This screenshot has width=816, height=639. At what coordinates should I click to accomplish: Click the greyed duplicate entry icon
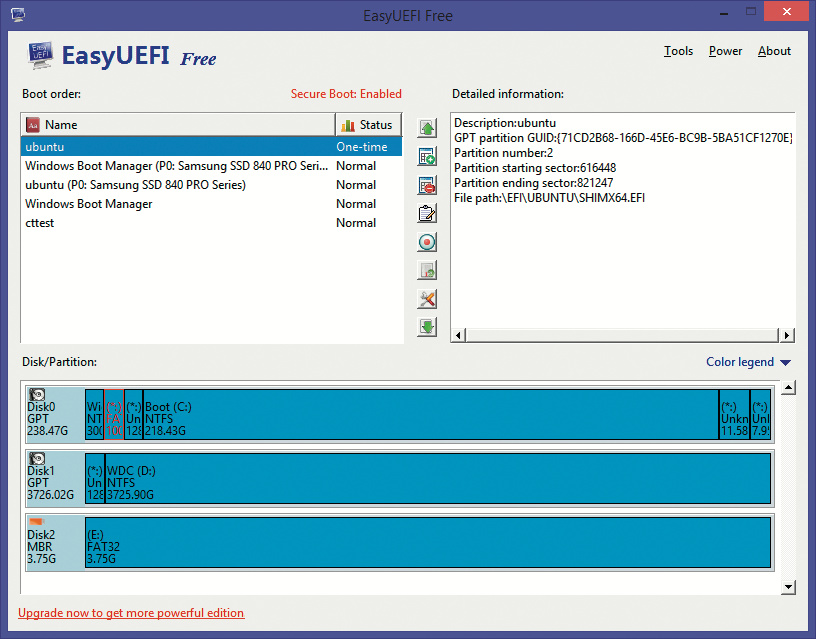[427, 270]
